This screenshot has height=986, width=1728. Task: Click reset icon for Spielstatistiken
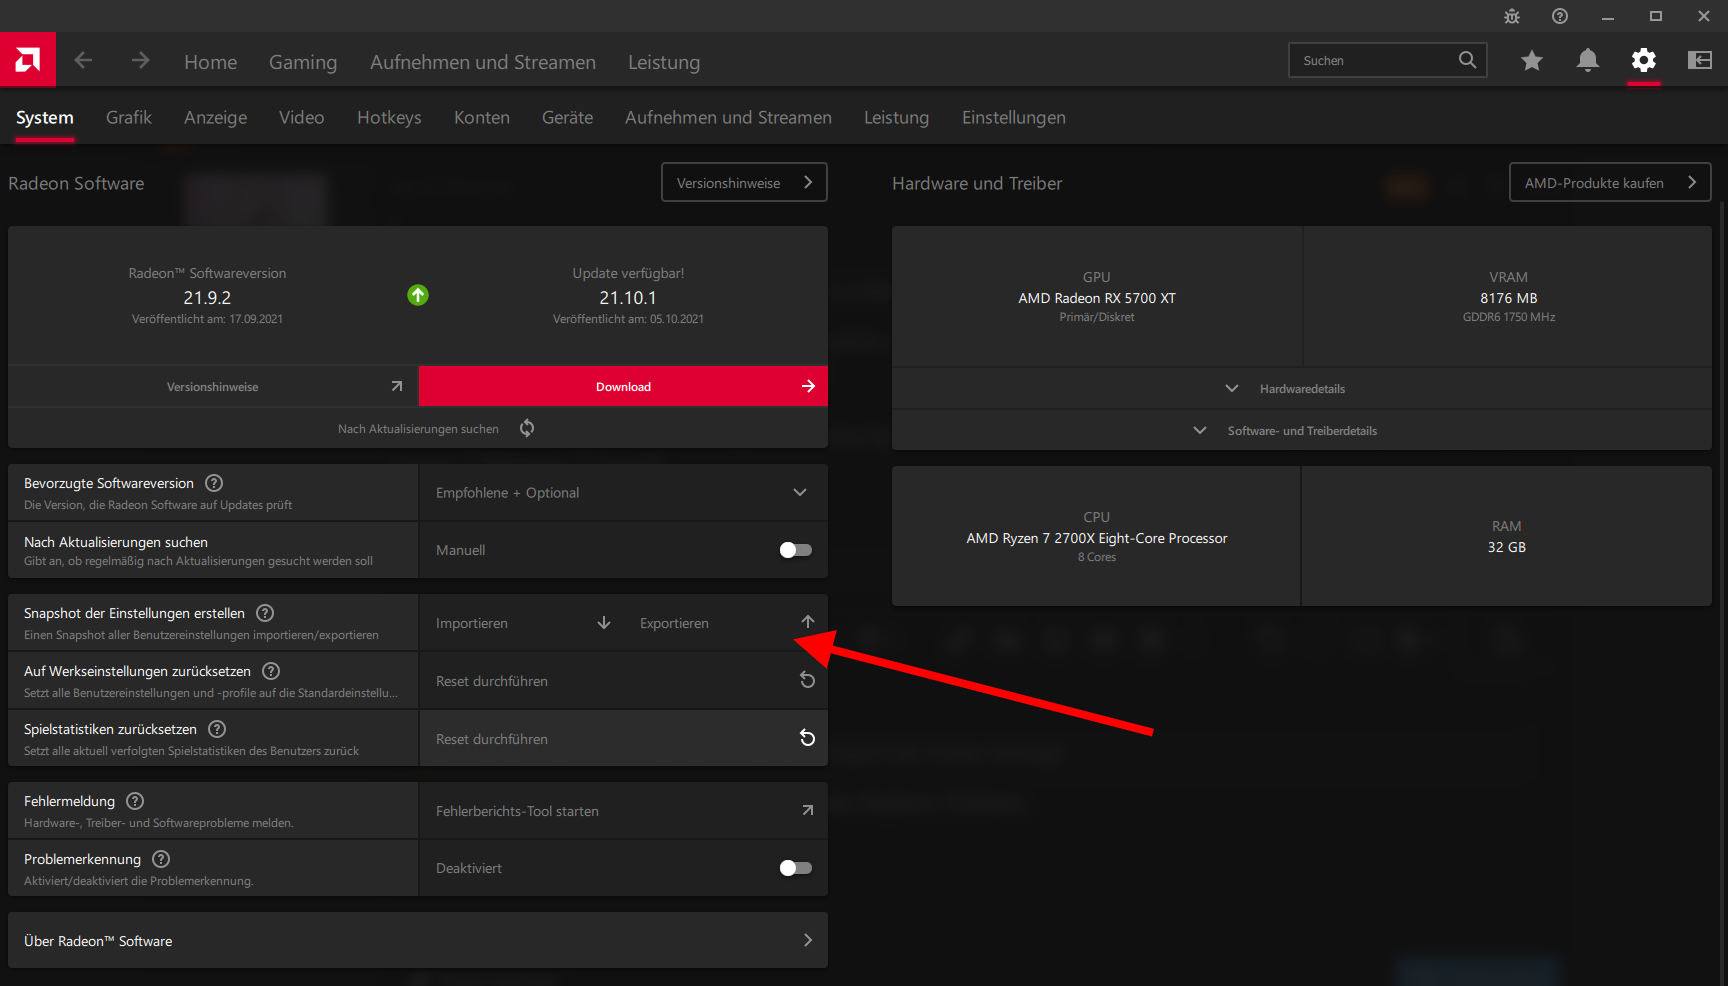tap(808, 738)
